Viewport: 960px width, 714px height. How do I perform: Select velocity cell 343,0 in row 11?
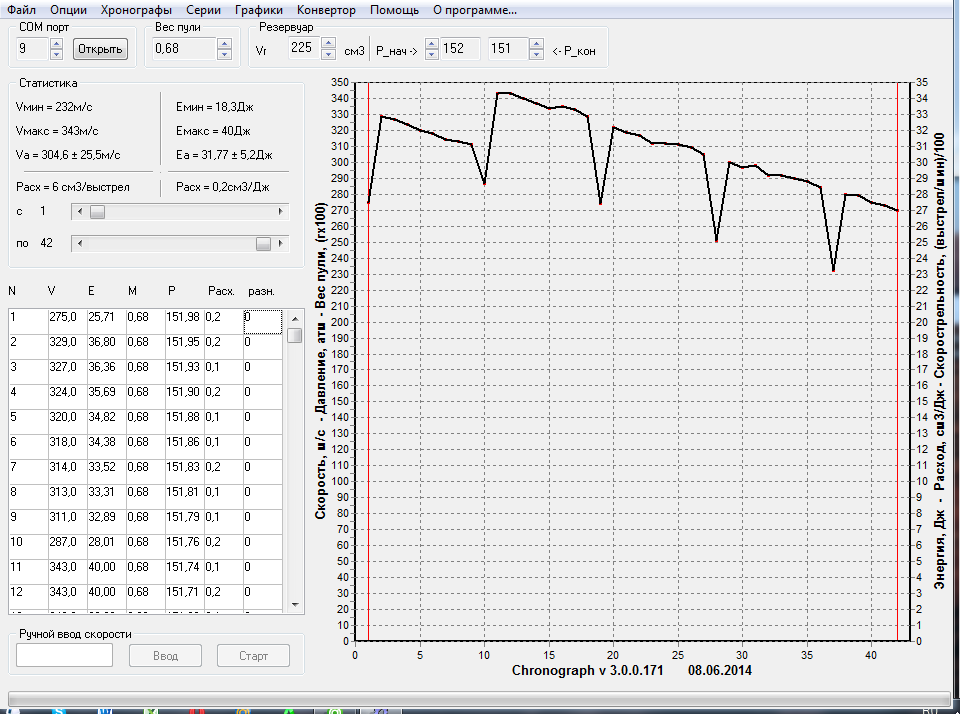65,566
